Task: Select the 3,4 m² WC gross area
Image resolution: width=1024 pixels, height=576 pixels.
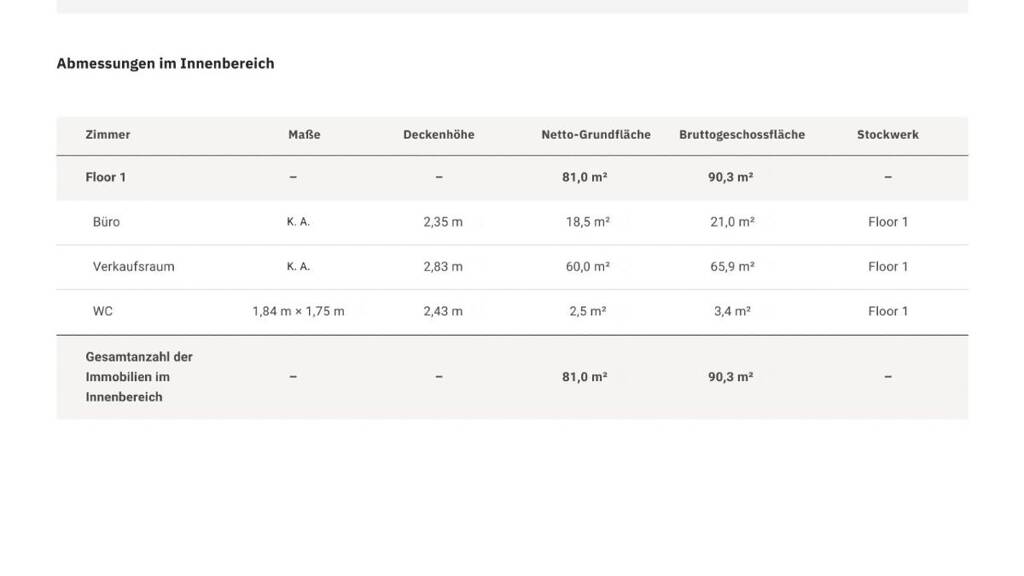Action: click(x=732, y=311)
